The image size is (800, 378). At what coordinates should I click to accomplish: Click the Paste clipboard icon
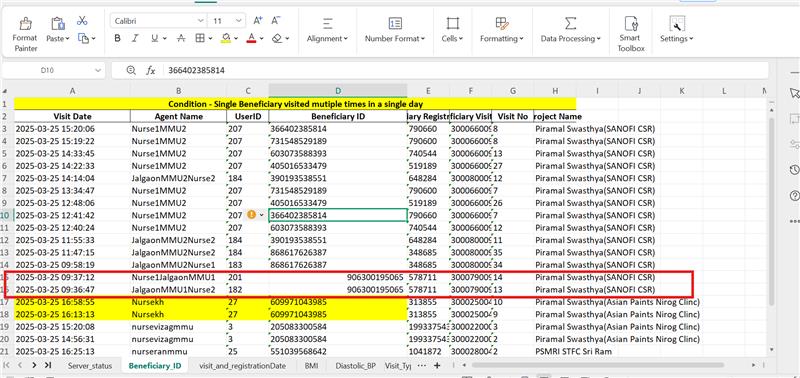coord(58,24)
